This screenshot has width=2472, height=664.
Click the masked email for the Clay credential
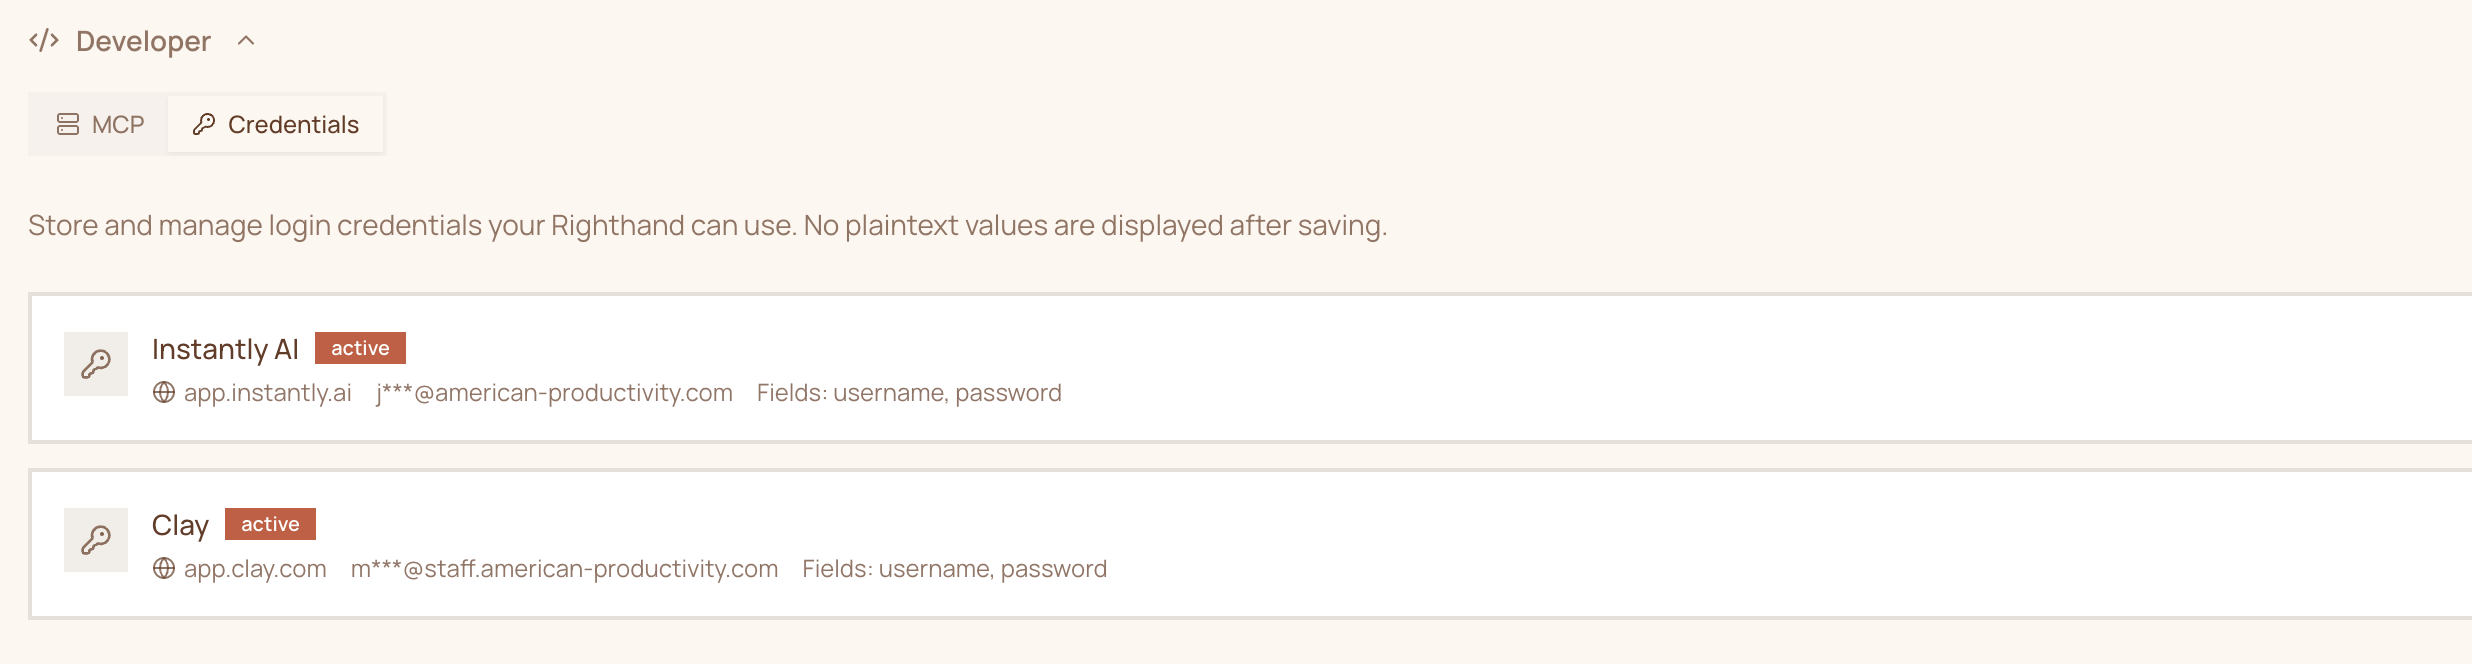[563, 569]
